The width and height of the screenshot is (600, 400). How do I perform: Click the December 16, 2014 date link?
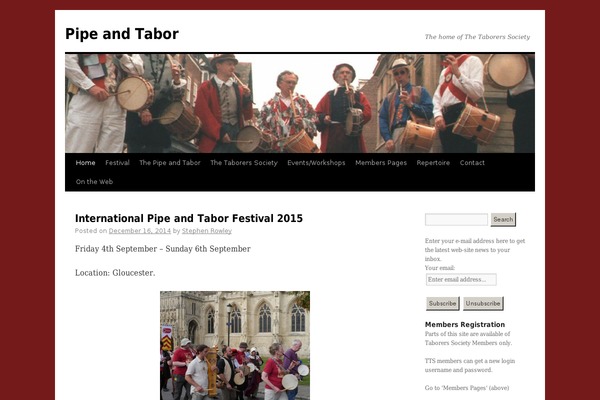tap(140, 231)
